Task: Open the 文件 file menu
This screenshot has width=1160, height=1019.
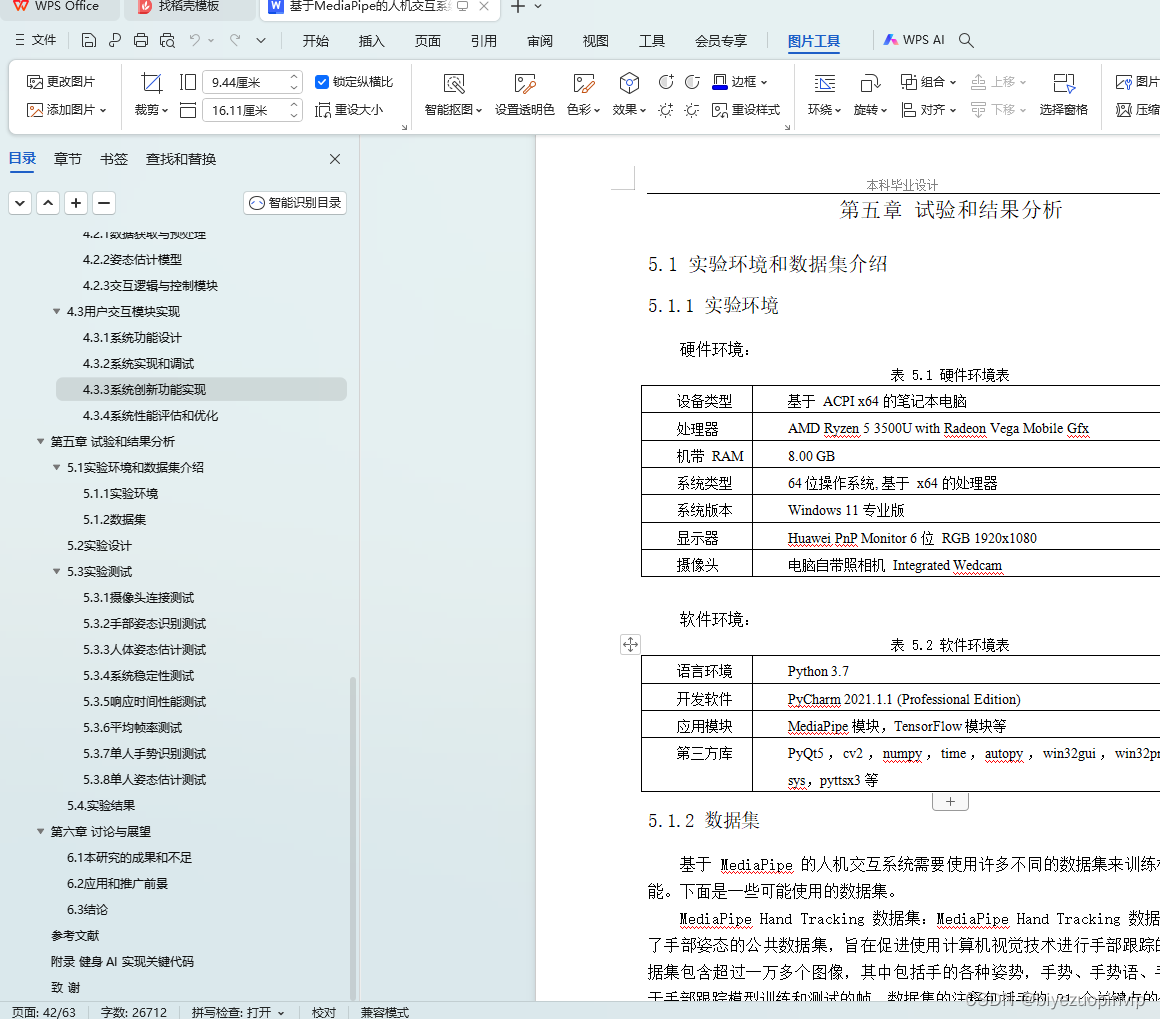Action: (x=36, y=40)
